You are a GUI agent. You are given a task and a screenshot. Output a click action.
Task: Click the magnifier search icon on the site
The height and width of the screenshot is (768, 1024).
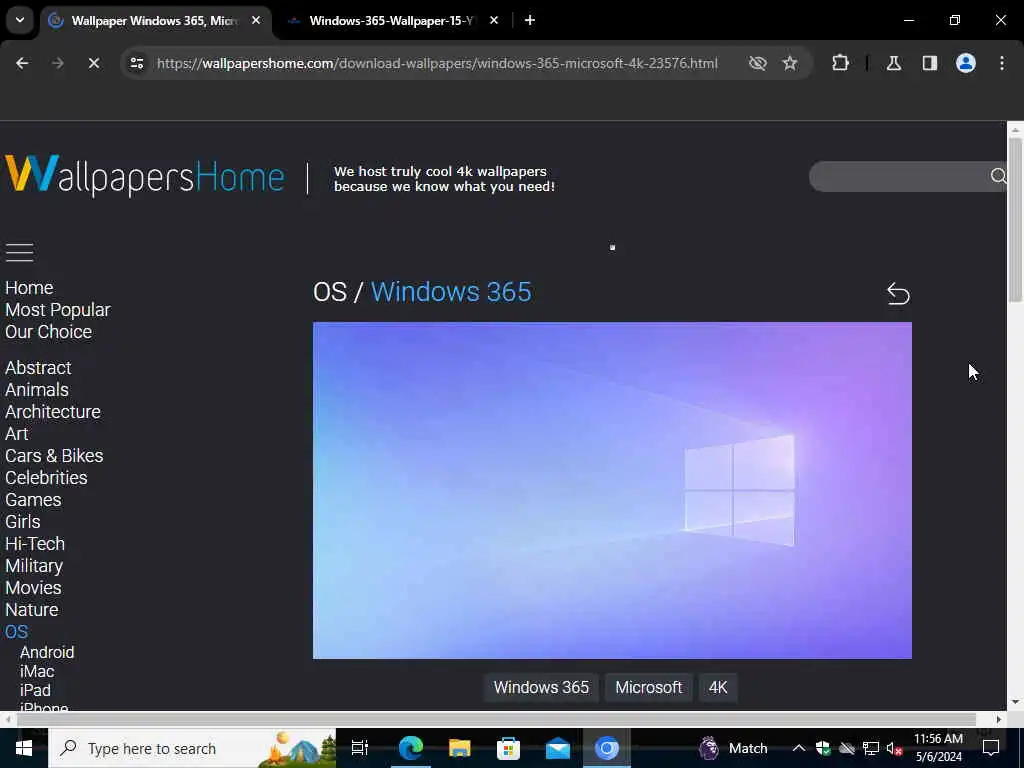998,176
